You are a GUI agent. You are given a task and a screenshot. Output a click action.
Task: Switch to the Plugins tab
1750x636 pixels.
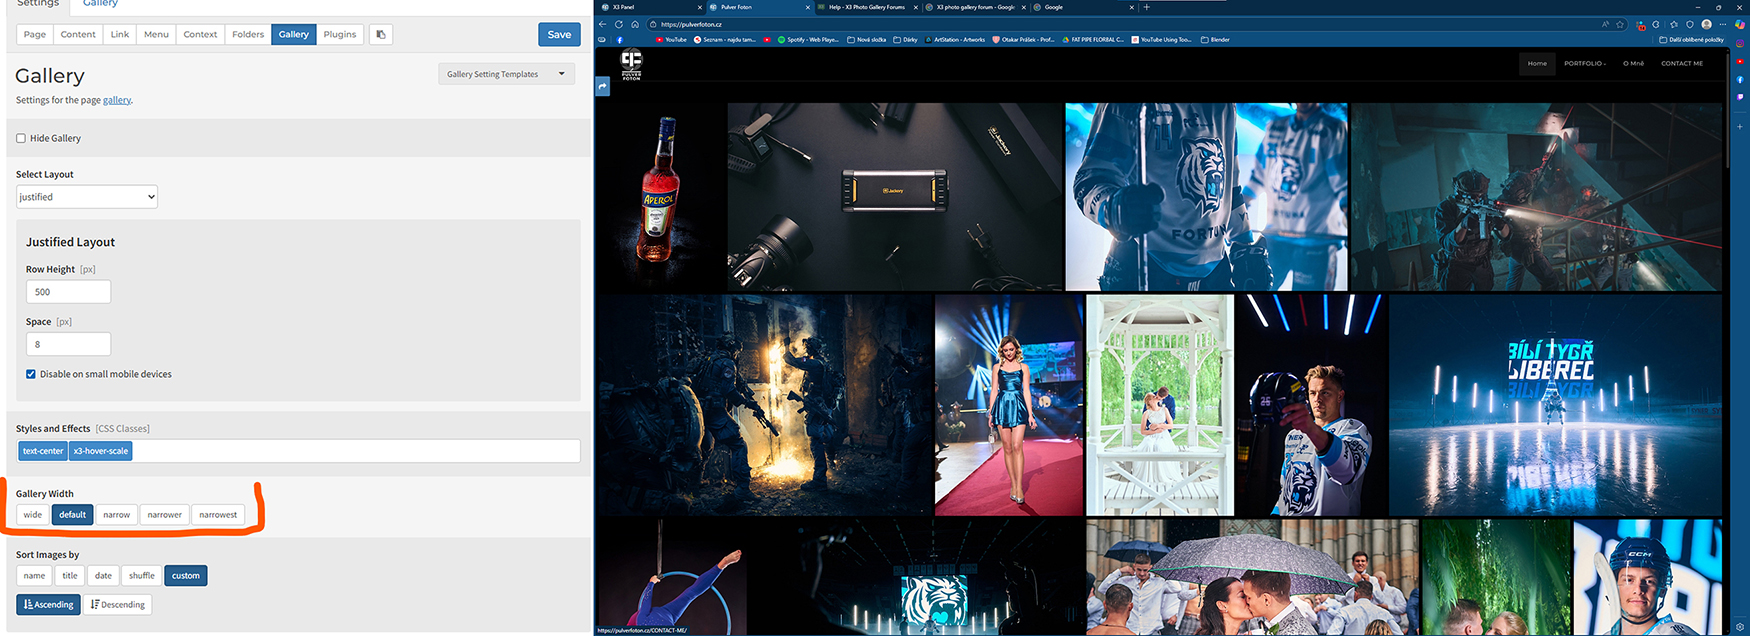340,34
